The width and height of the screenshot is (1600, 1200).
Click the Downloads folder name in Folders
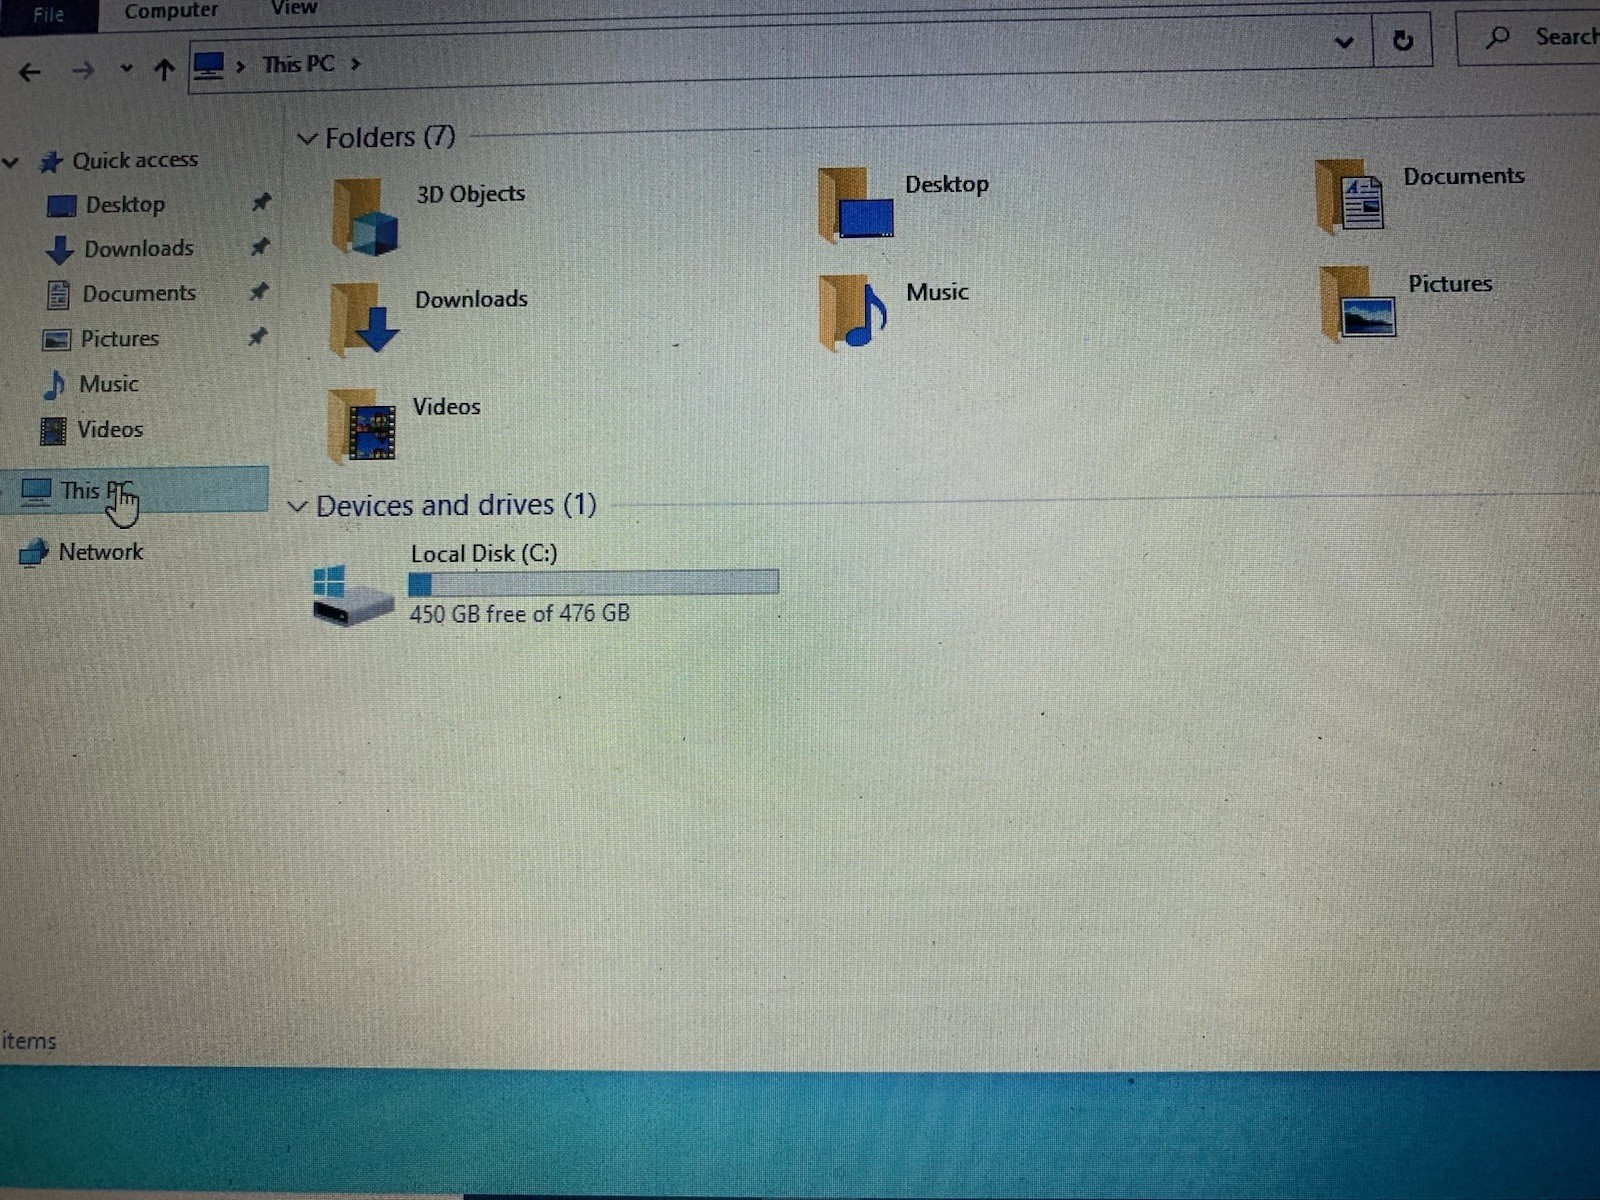[x=471, y=299]
